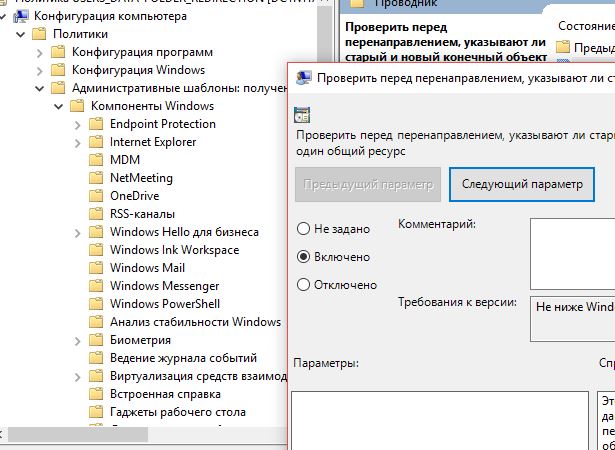Click 'Windows Hello для бизнеса' folder icon

96,232
